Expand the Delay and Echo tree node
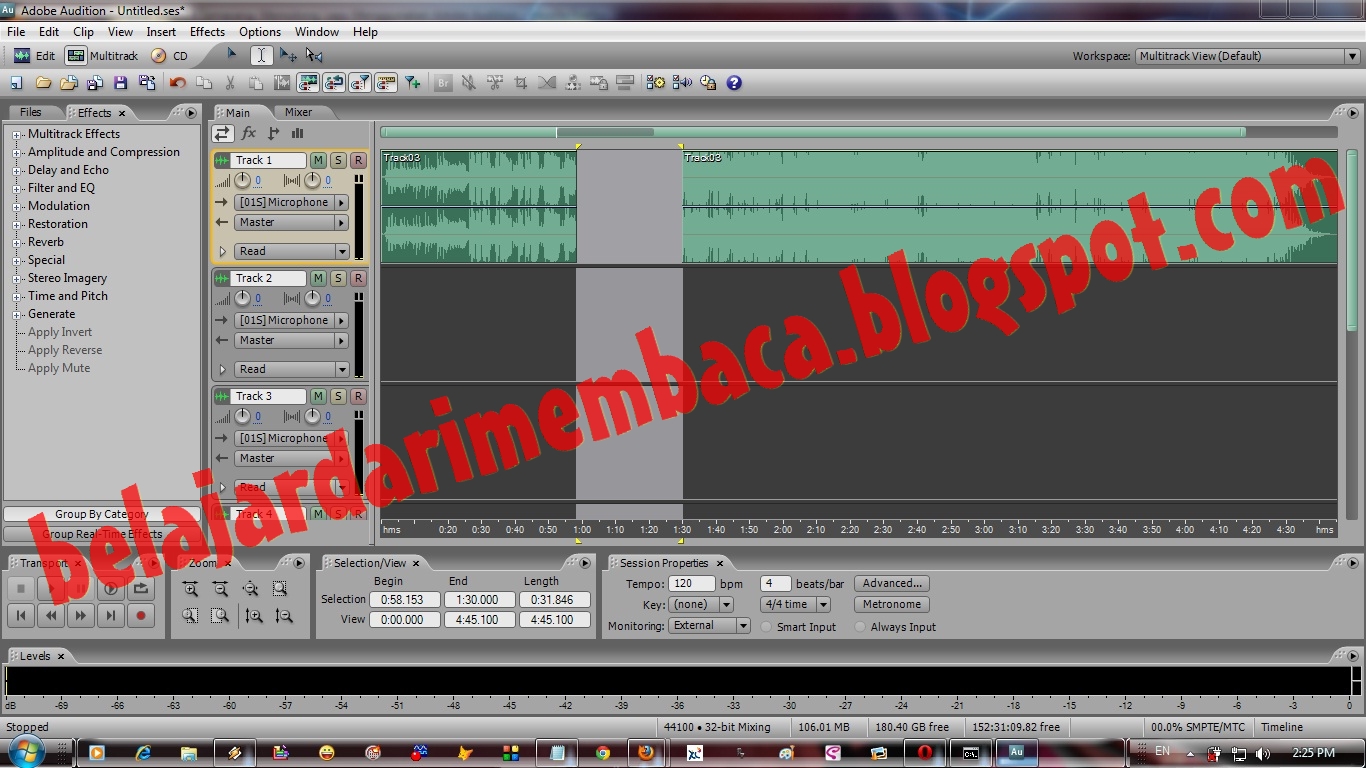 click(17, 170)
